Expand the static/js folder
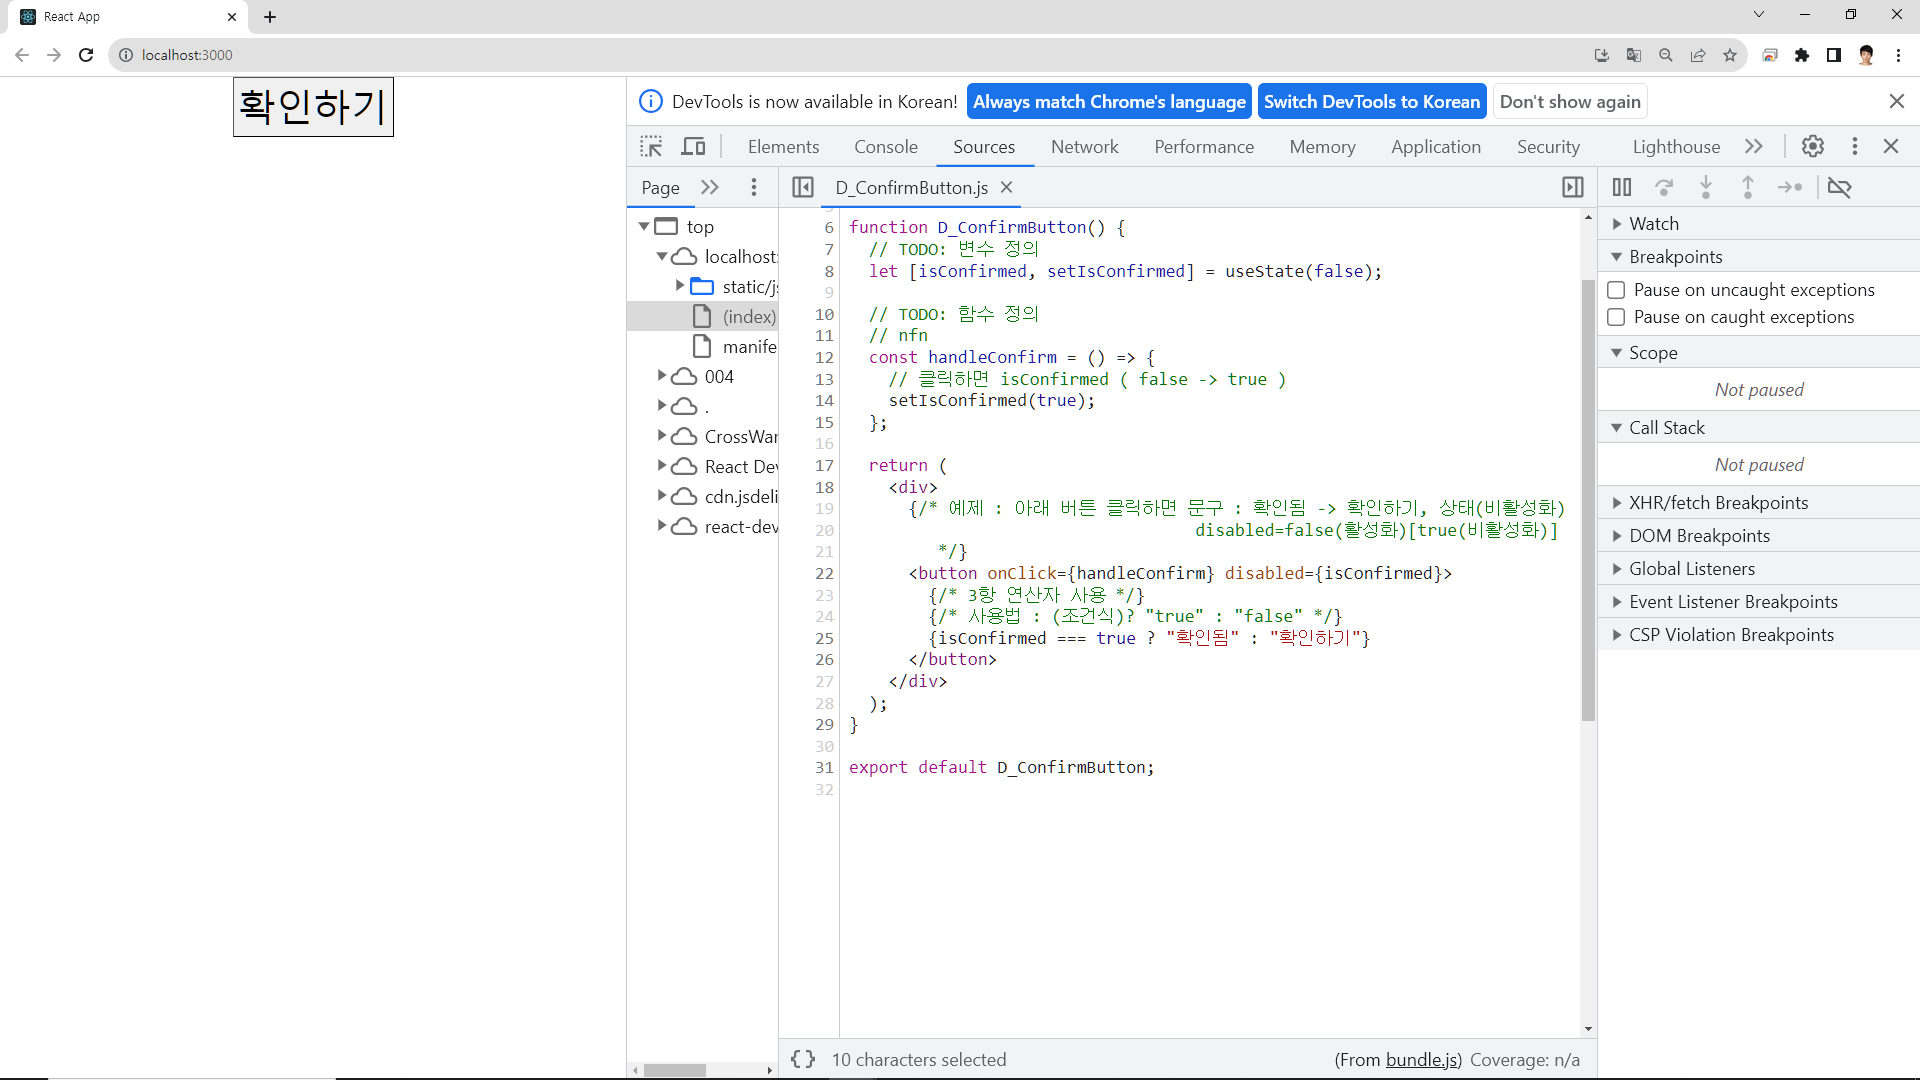The height and width of the screenshot is (1080, 1920). coord(680,286)
